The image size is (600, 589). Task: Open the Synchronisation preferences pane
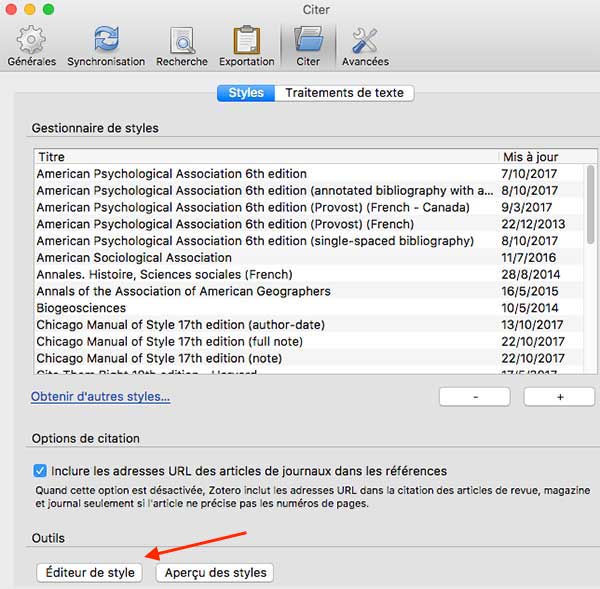(x=106, y=46)
